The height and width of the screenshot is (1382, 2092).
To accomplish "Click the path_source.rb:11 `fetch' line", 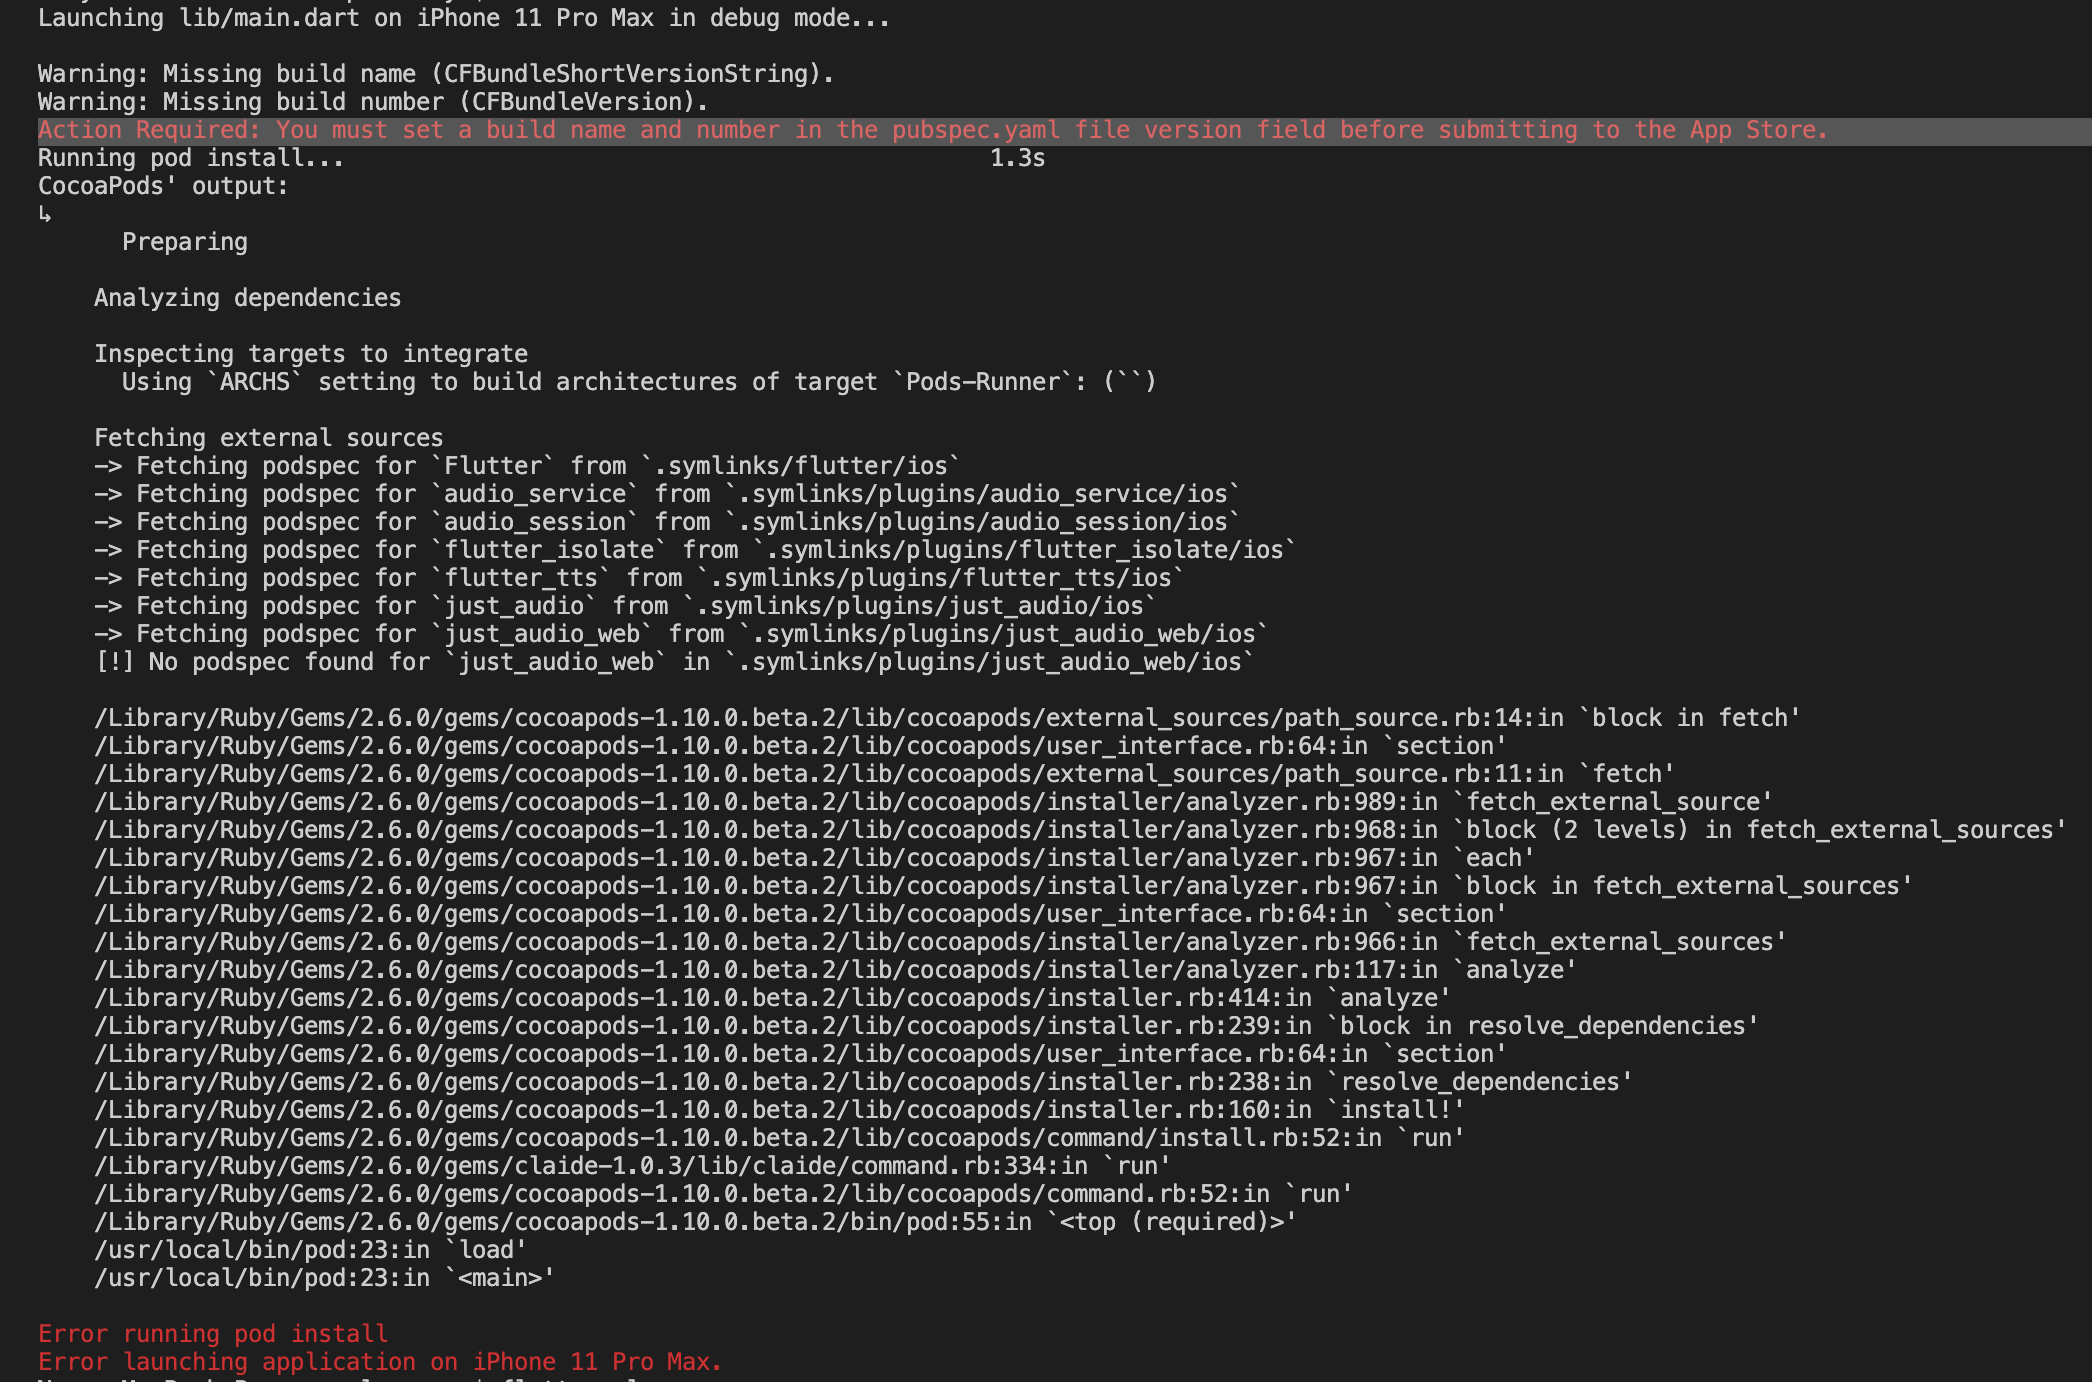I will [884, 774].
